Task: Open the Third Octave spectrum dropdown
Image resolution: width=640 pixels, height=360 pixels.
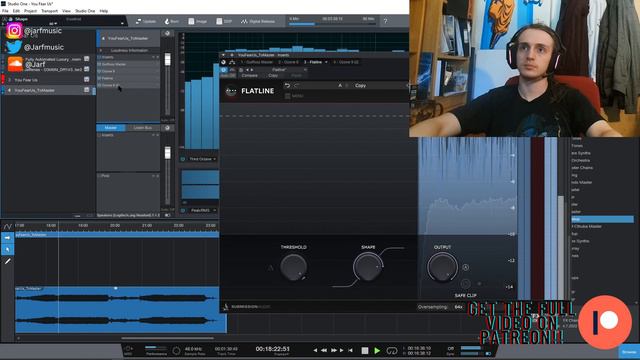Action: point(201,159)
